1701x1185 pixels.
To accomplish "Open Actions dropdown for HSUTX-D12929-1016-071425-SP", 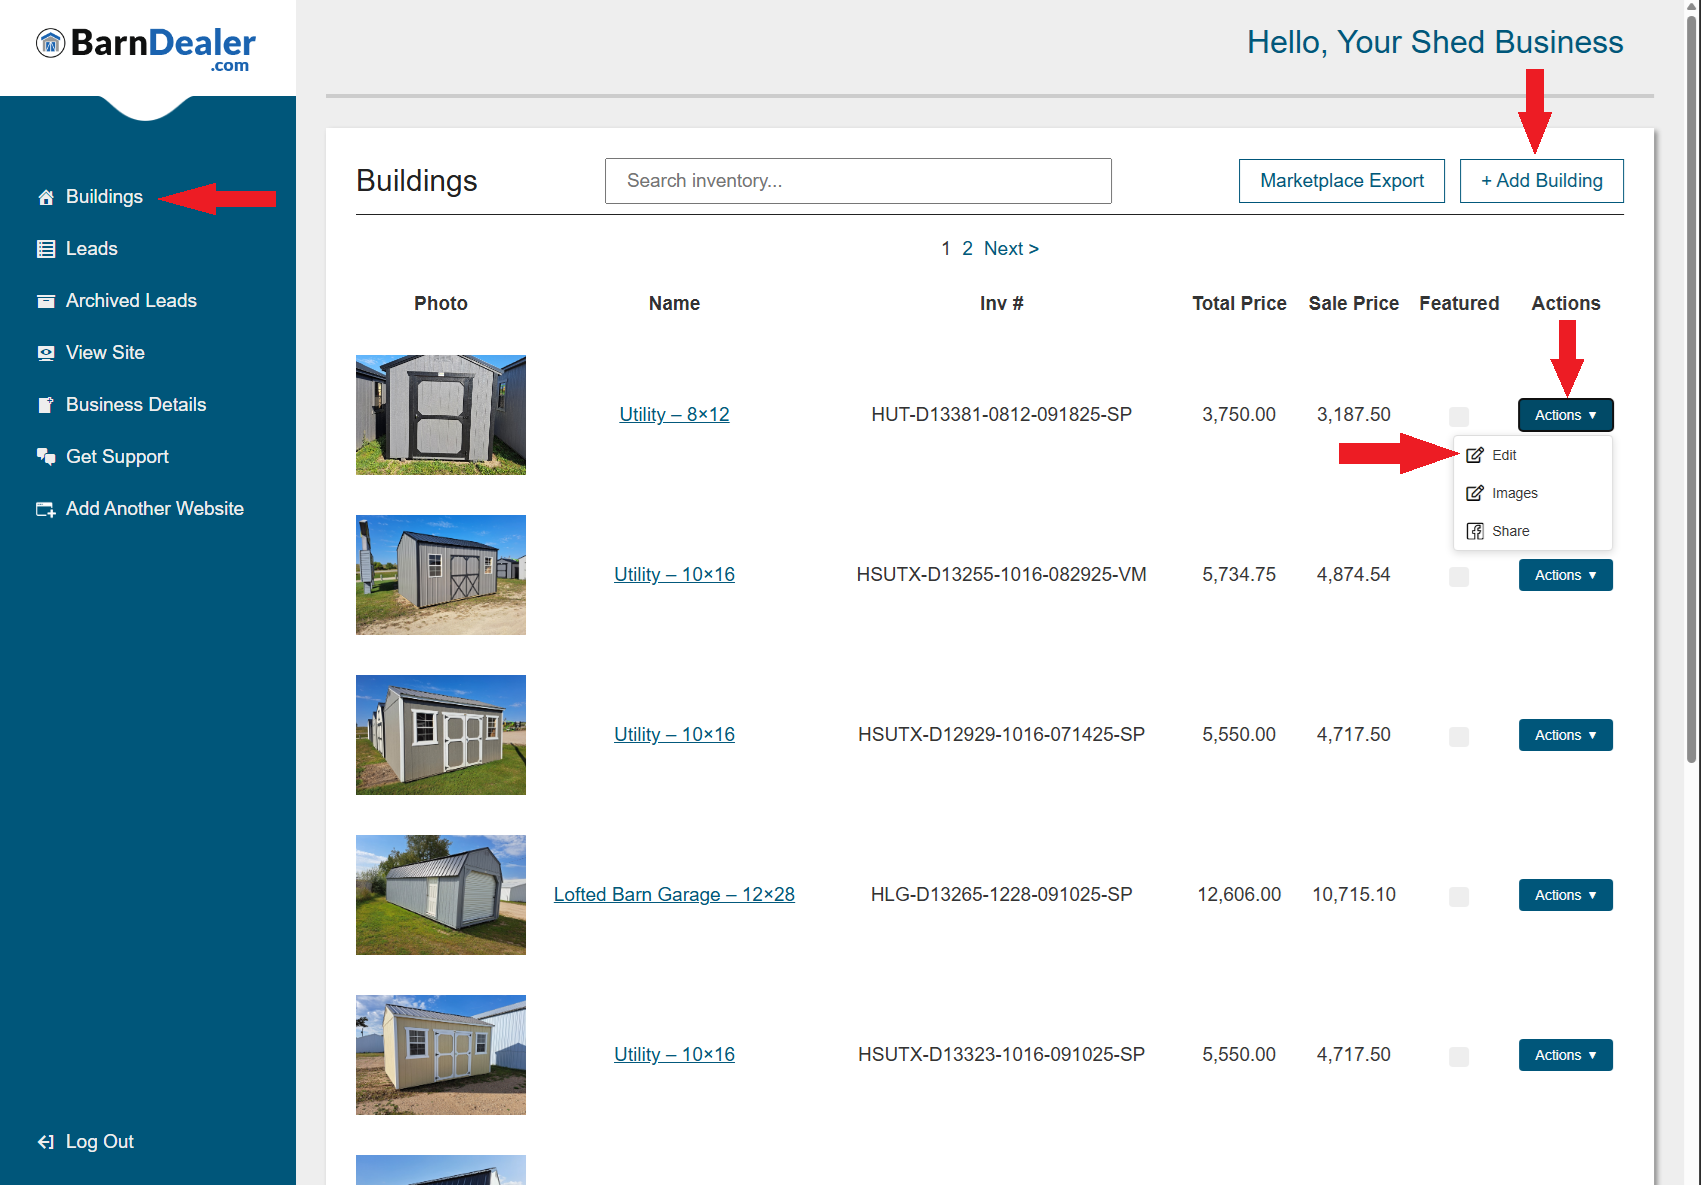I will coord(1565,735).
